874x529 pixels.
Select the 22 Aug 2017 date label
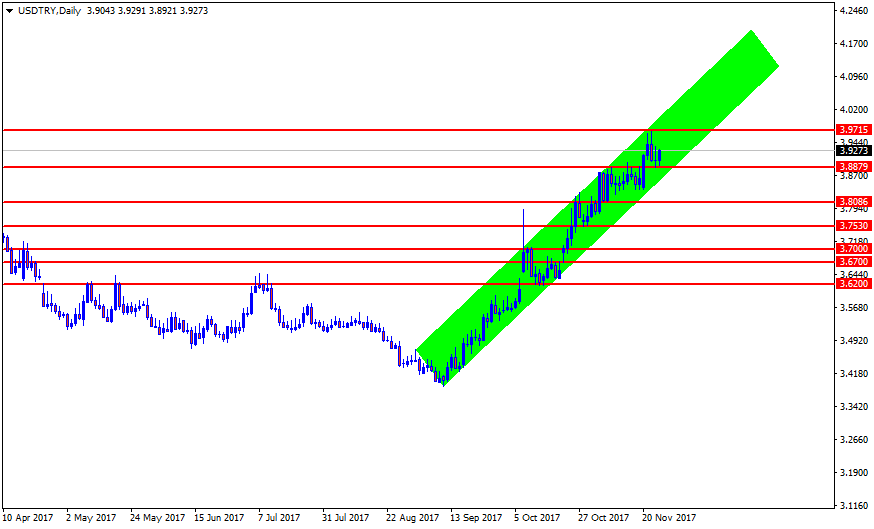click(412, 518)
